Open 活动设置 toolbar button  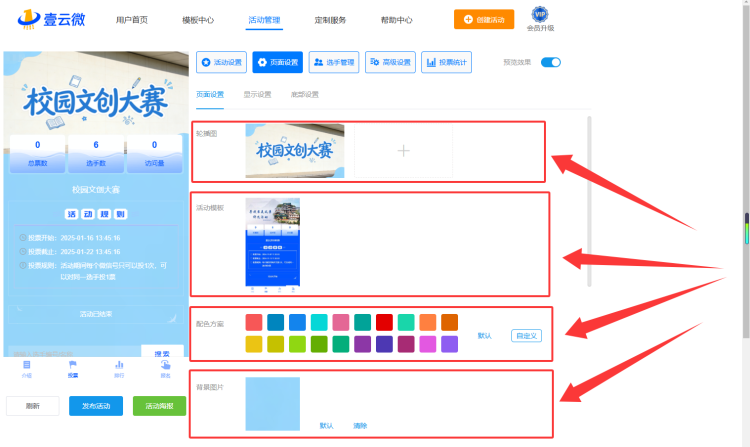(x=221, y=62)
